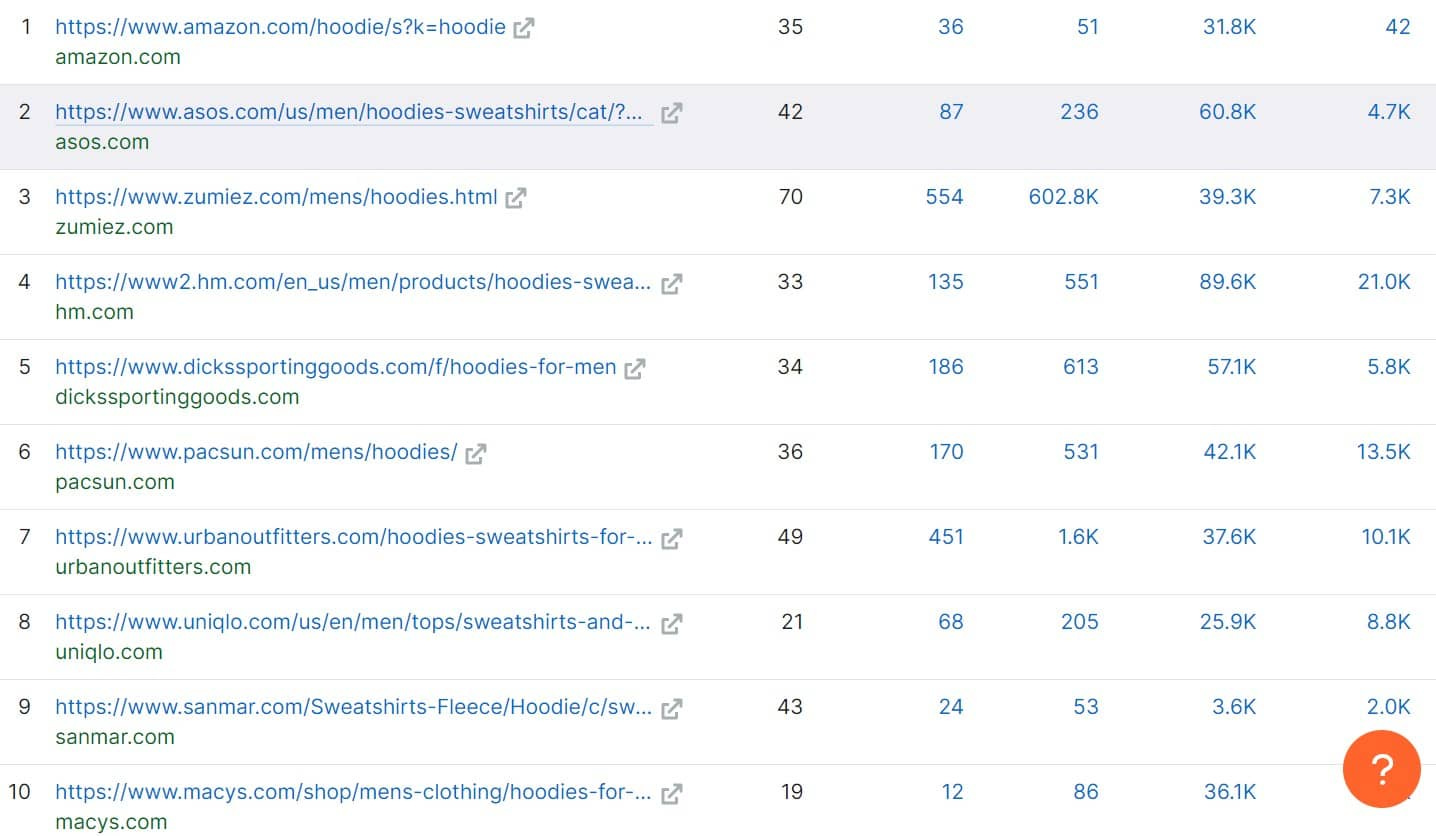Image resolution: width=1436 pixels, height=836 pixels.
Task: Open the orange help question mark button
Action: pos(1381,770)
